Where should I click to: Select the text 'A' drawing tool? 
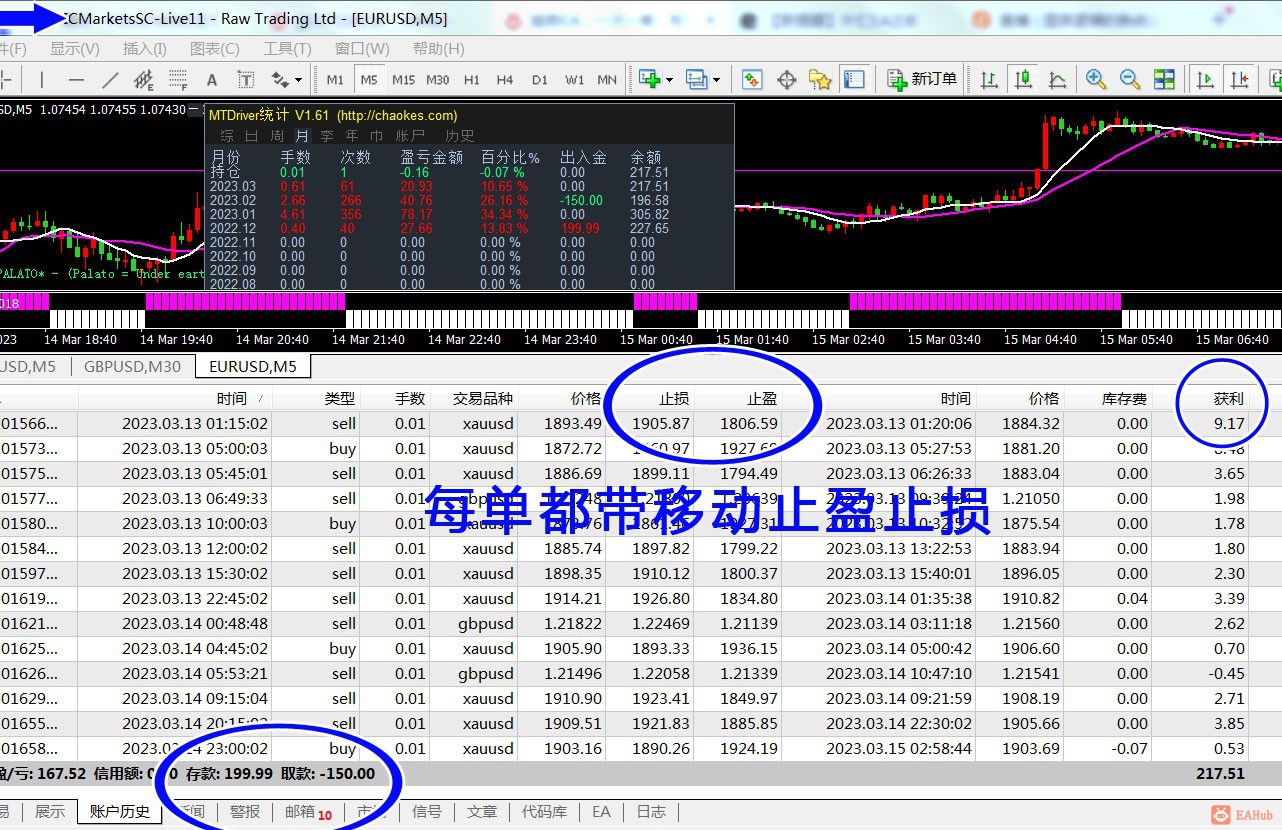pyautogui.click(x=212, y=80)
